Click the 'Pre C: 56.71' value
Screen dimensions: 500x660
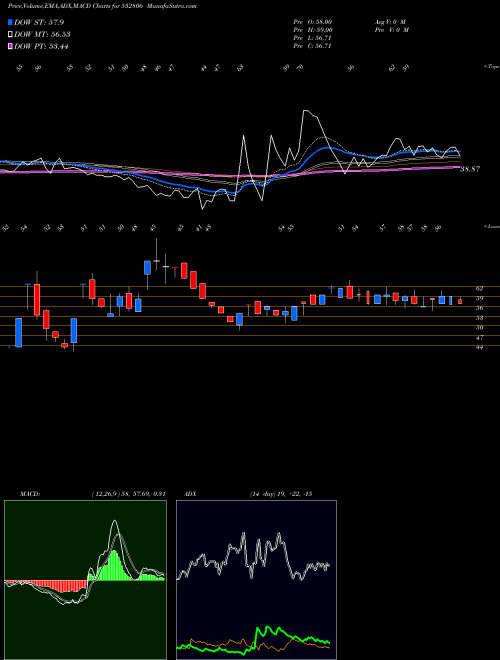pyautogui.click(x=313, y=46)
